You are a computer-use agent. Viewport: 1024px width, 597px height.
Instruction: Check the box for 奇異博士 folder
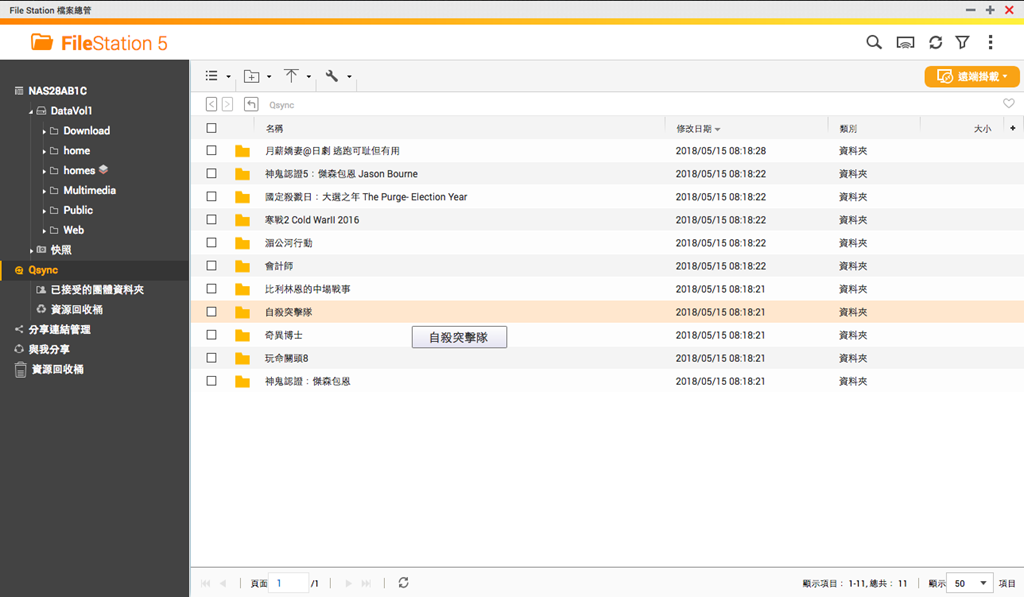(212, 334)
